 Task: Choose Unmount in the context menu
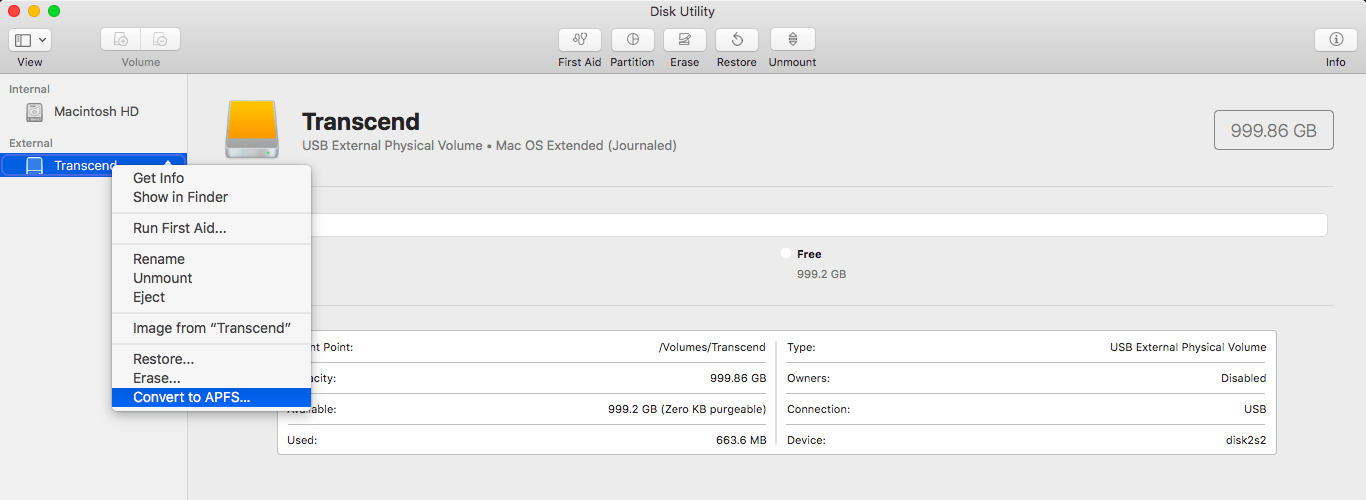pos(211,278)
